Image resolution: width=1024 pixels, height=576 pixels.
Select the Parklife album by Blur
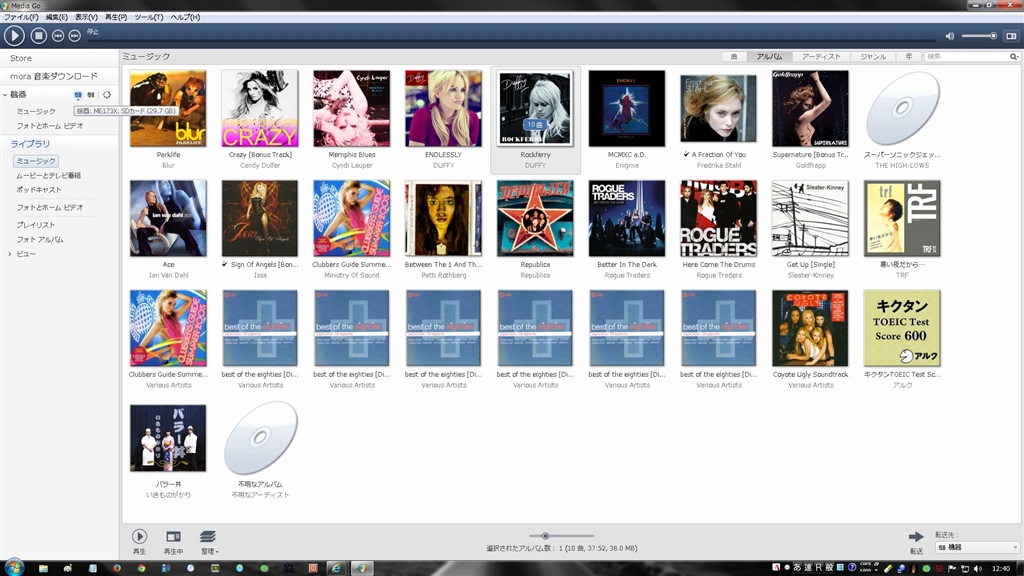[x=168, y=108]
